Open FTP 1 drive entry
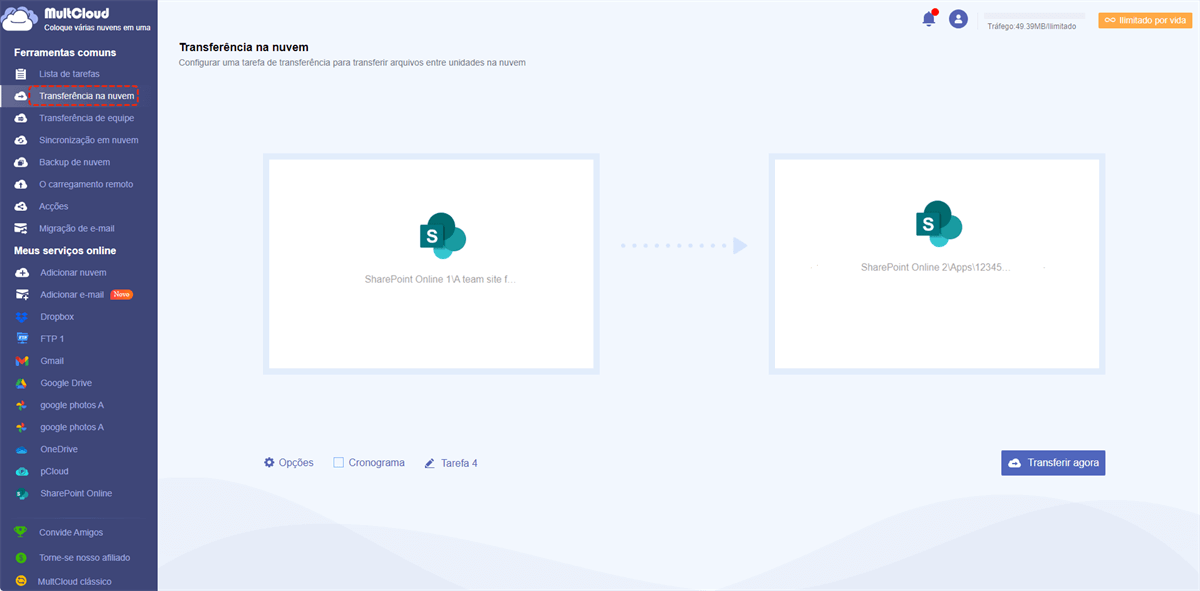 tap(52, 339)
